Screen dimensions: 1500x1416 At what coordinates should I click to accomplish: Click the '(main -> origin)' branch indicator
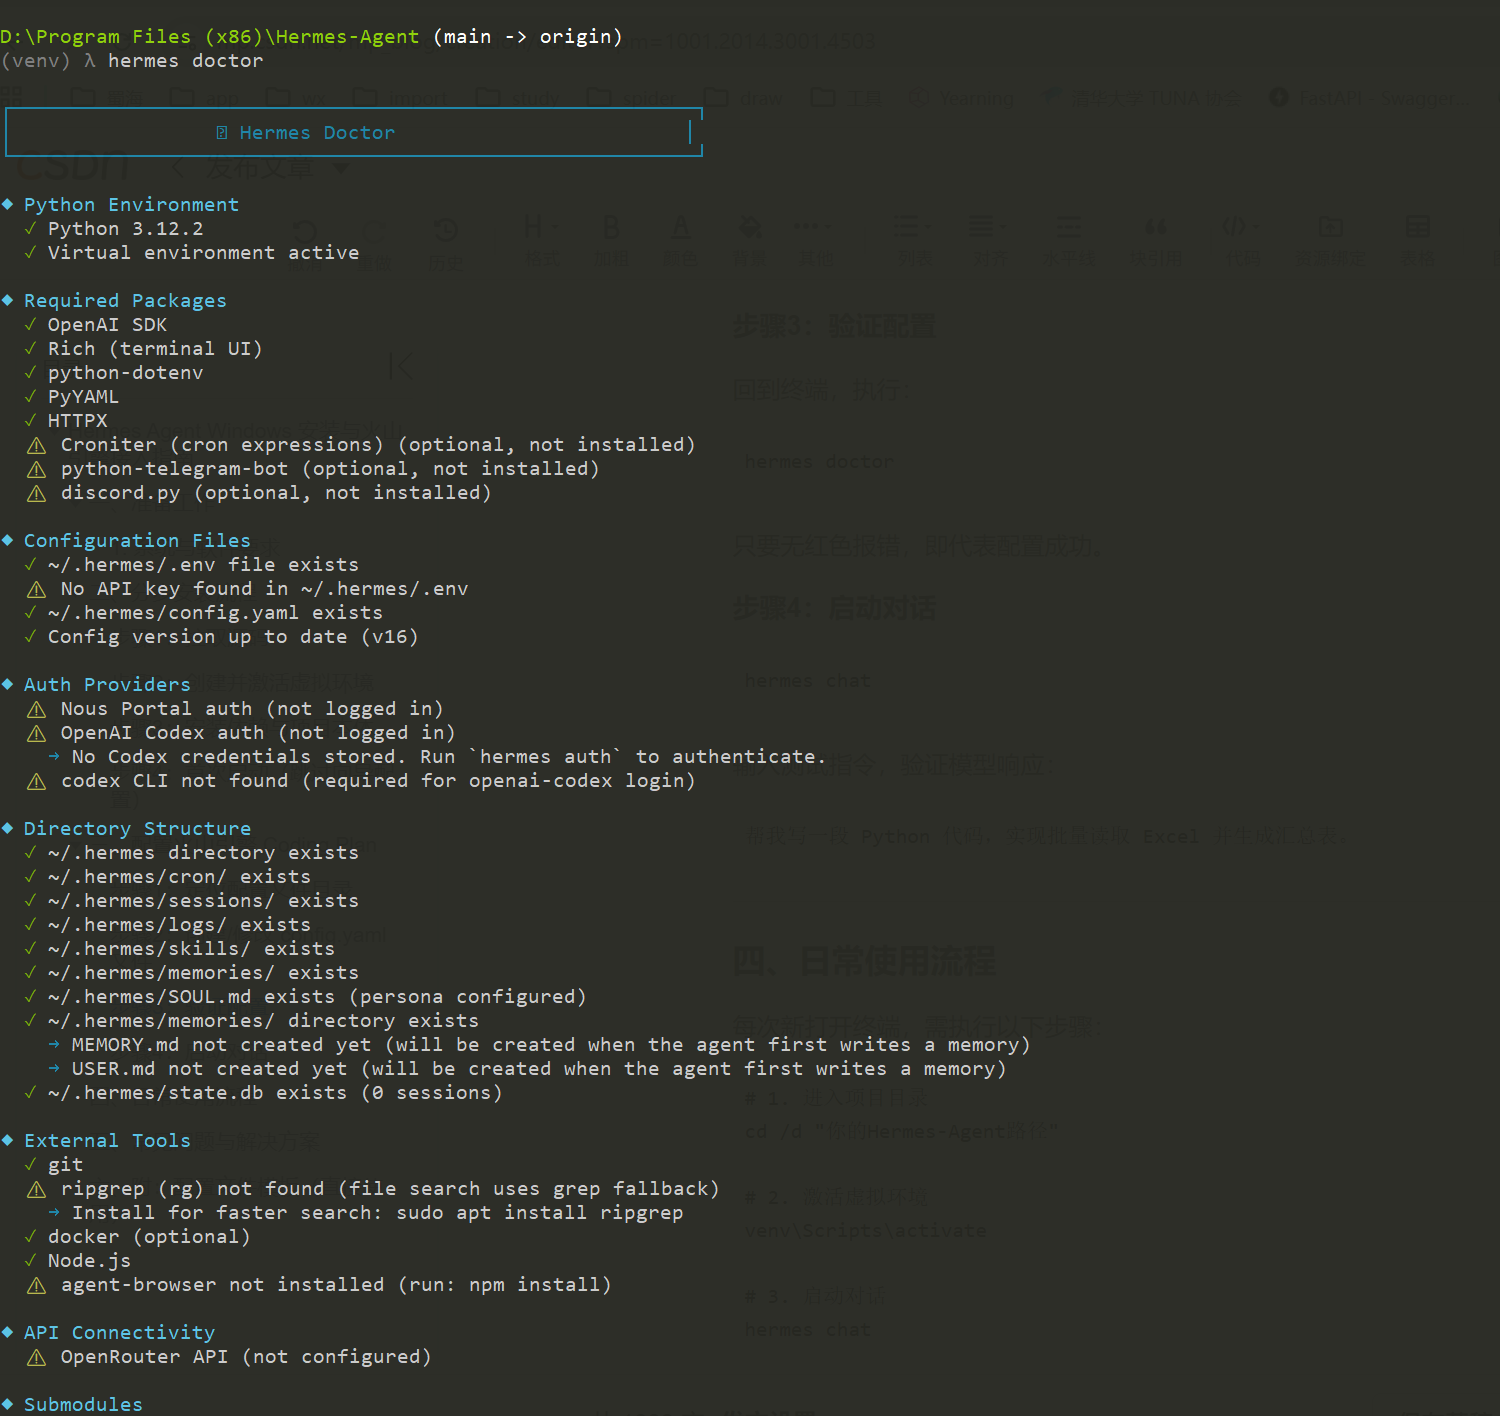pyautogui.click(x=528, y=37)
